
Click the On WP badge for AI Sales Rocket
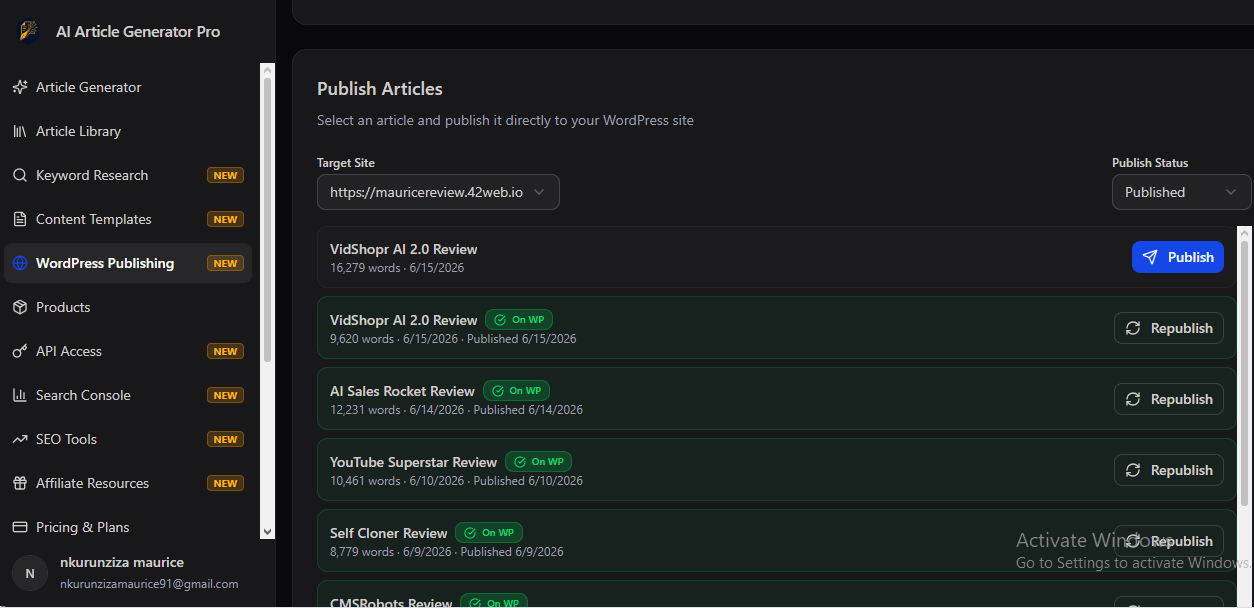(516, 391)
